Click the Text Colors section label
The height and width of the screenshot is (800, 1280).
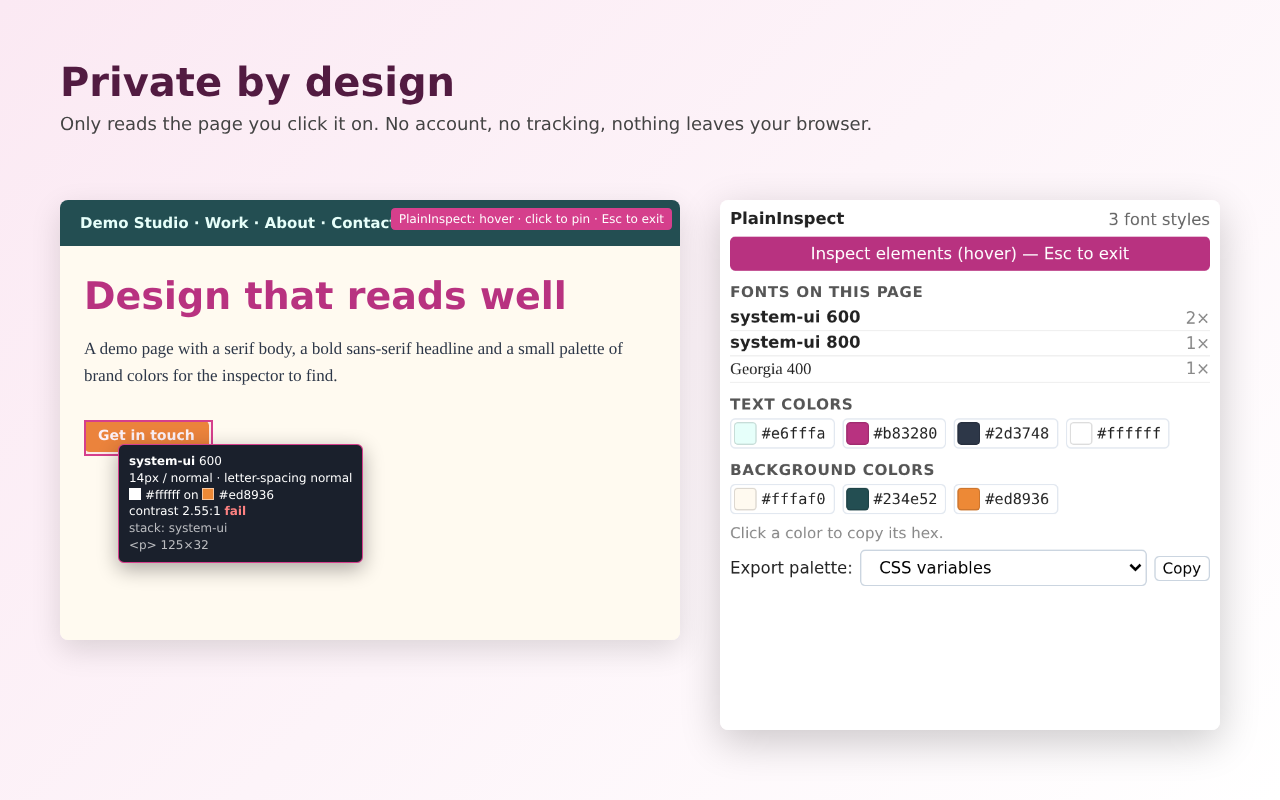click(791, 404)
